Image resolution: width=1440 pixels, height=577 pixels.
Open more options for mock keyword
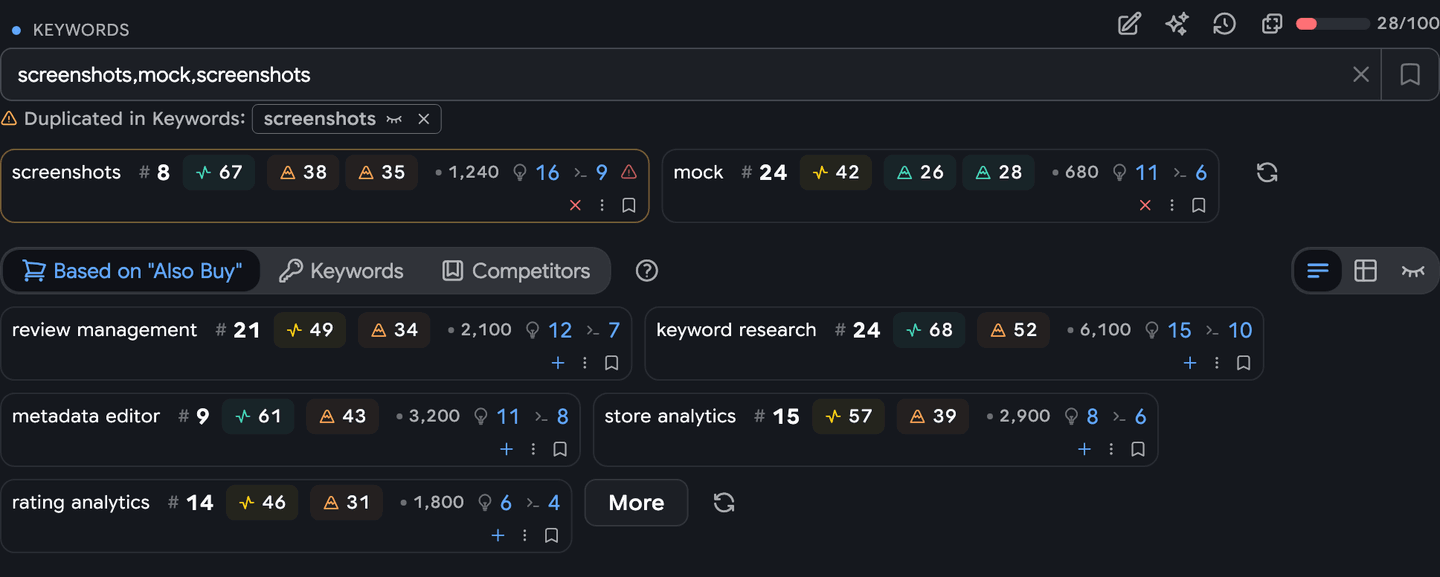[1172, 205]
